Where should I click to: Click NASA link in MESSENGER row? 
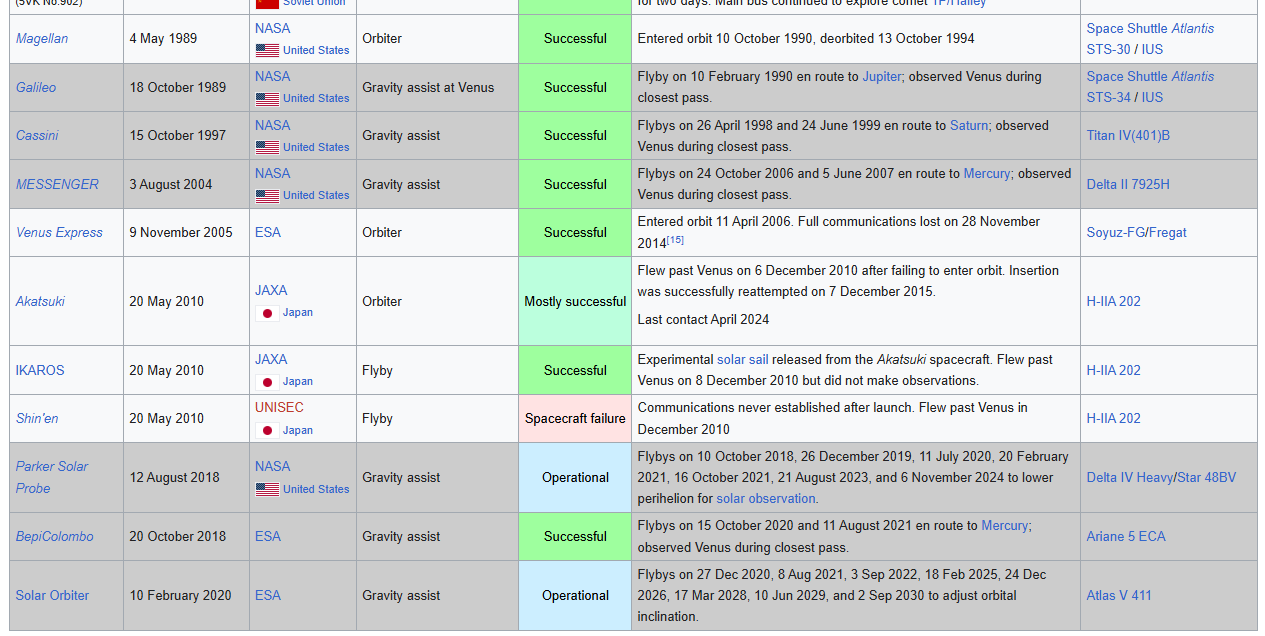pos(272,173)
